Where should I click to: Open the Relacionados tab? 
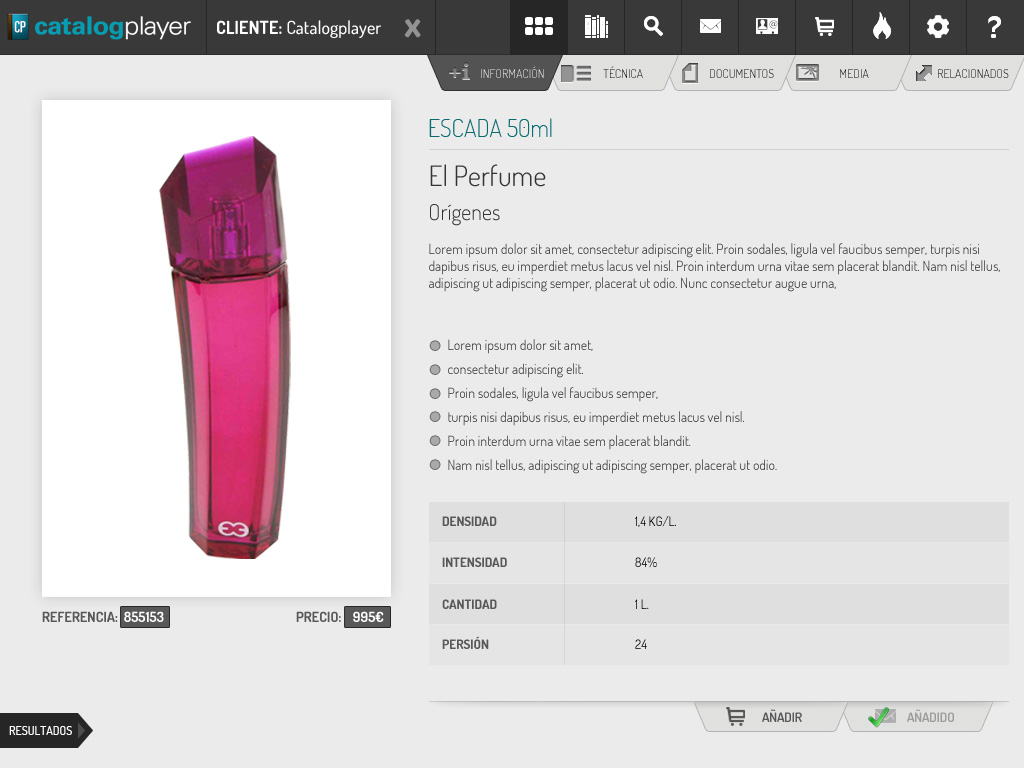[x=962, y=73]
